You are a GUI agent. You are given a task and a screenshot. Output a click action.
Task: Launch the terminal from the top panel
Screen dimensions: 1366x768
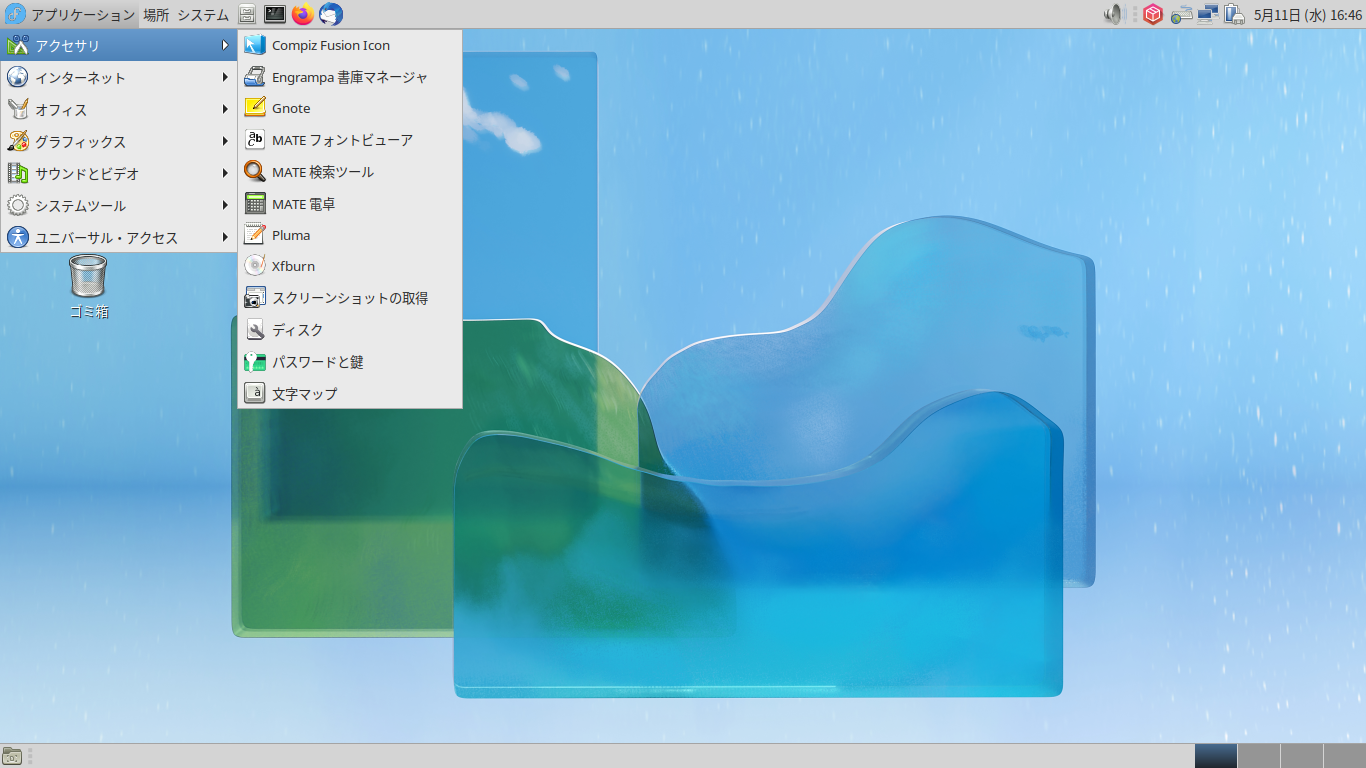tap(274, 15)
